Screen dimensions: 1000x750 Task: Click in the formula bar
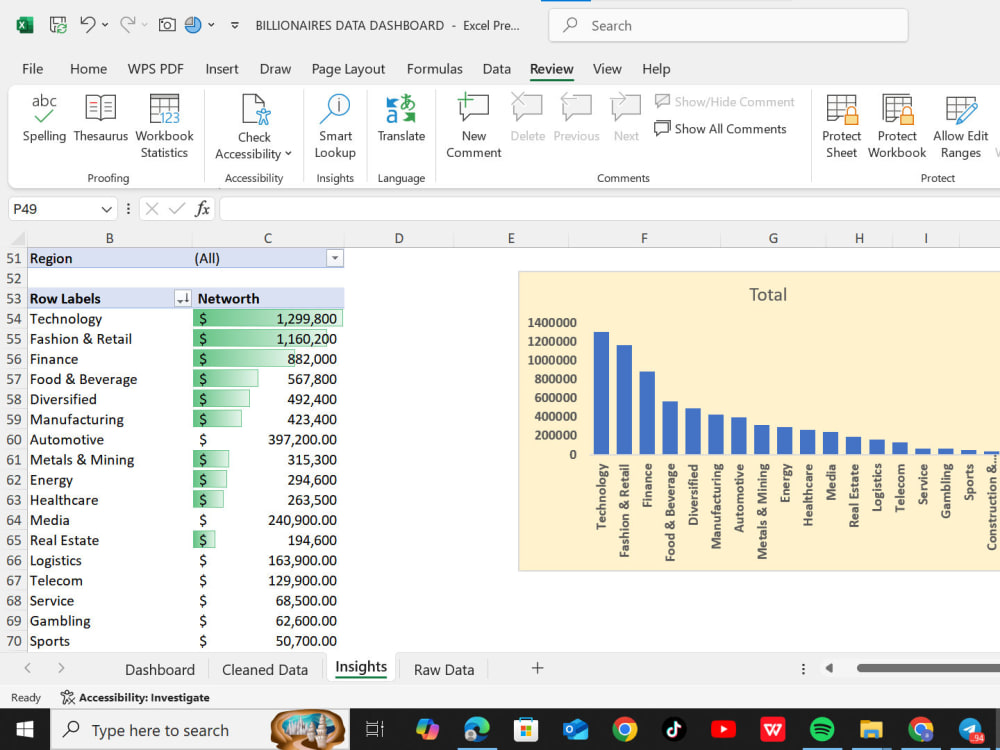(609, 209)
